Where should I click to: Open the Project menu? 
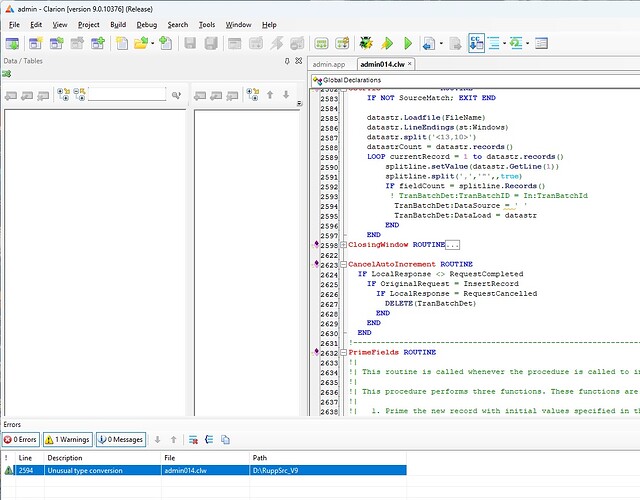(89, 25)
